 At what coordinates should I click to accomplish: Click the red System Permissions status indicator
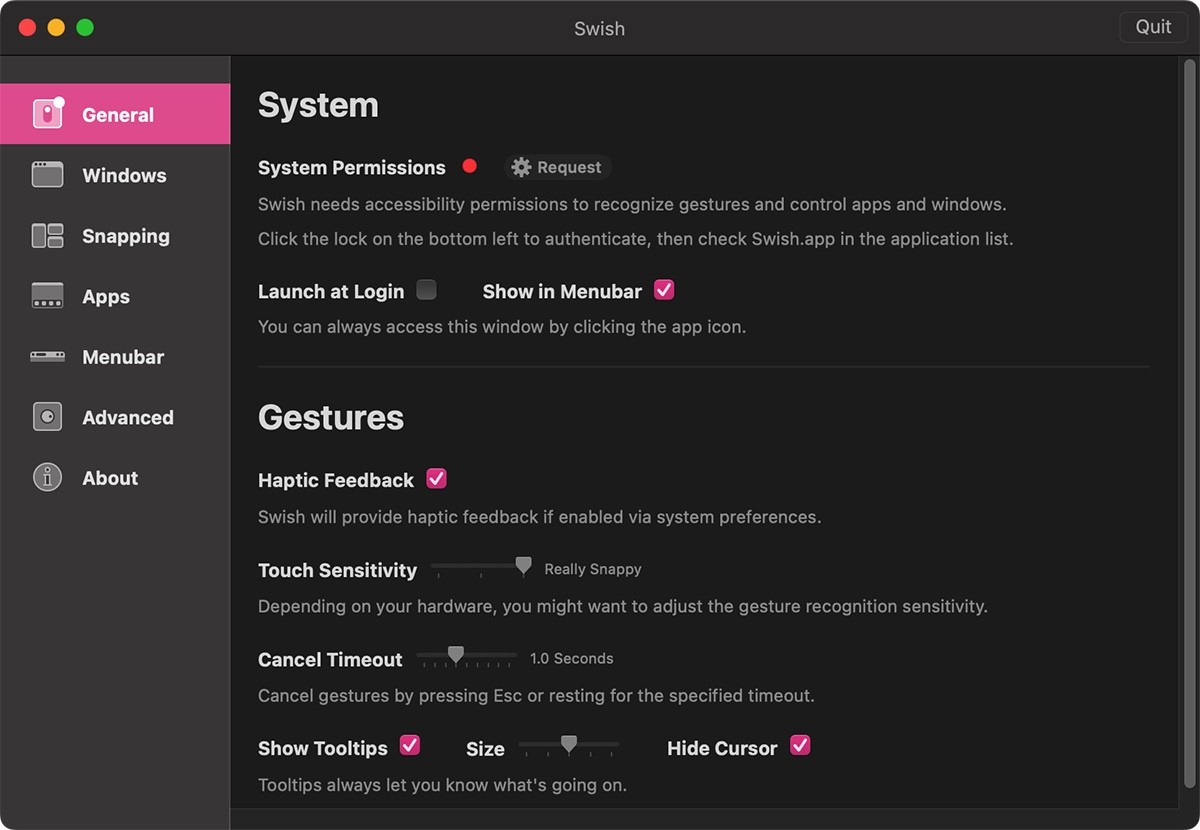[x=469, y=166]
